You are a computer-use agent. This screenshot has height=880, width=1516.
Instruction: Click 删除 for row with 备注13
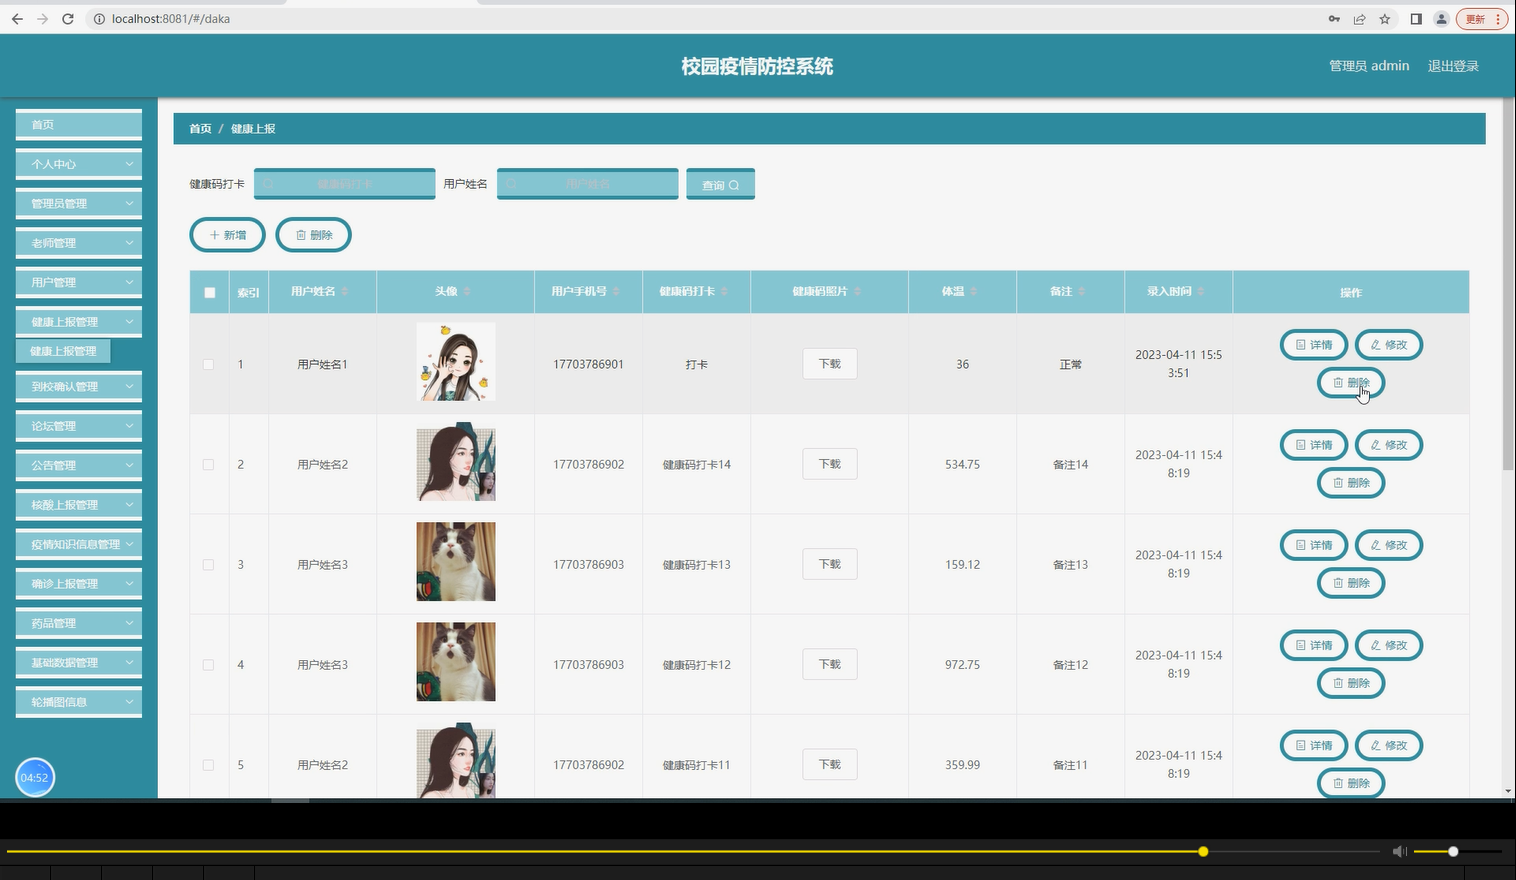pos(1351,583)
